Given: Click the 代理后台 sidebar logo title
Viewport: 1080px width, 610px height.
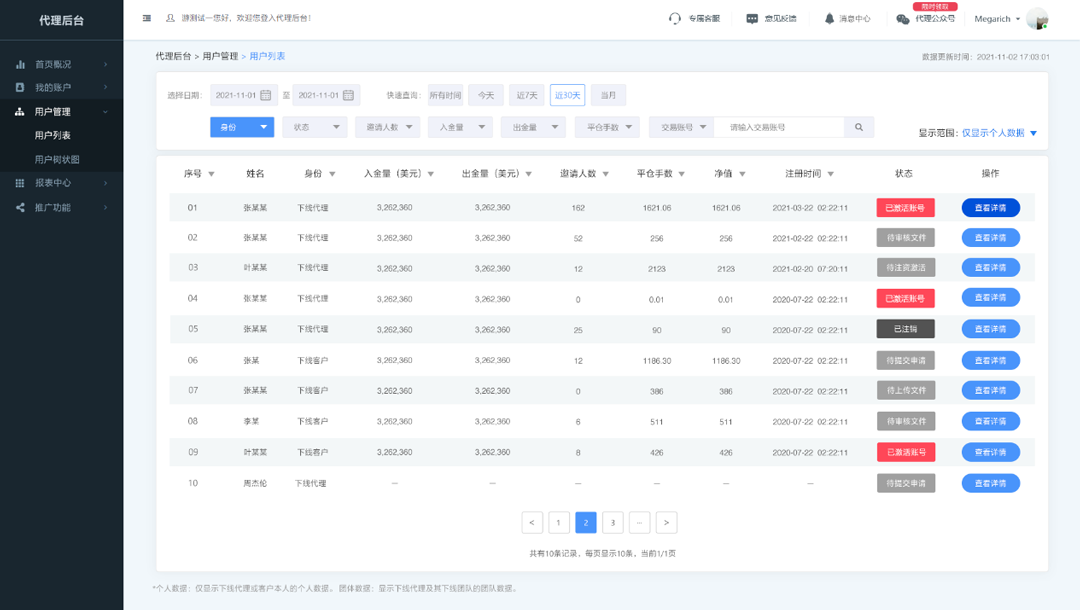Looking at the screenshot, I should pos(61,21).
